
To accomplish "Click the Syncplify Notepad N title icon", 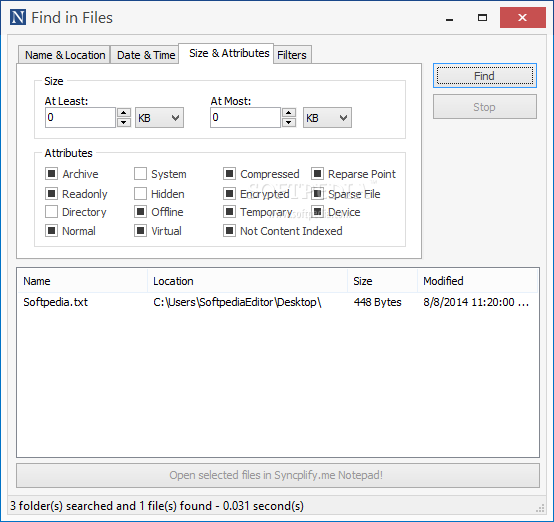I will click(x=18, y=17).
